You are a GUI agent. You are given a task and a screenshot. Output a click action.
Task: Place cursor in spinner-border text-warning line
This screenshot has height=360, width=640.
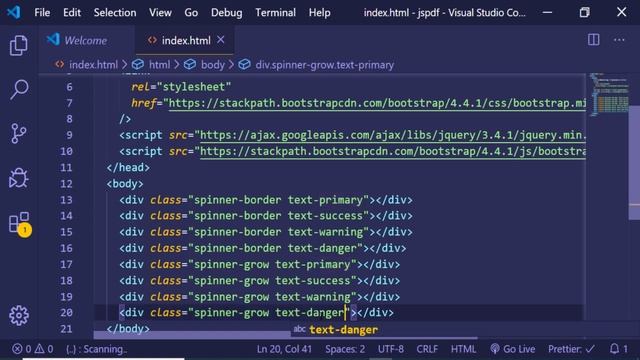click(266, 232)
